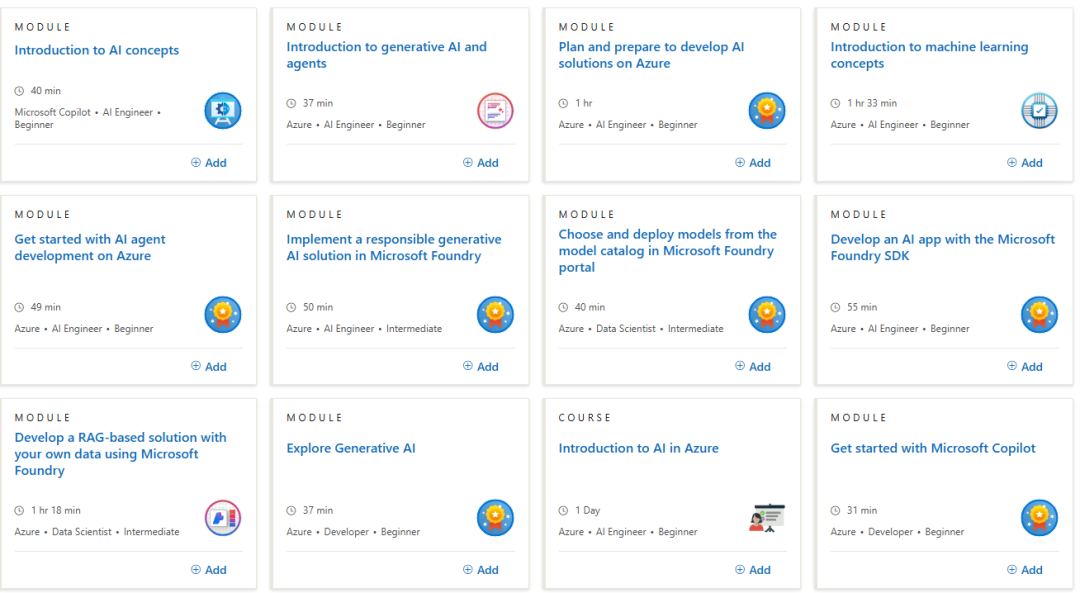Add Implement a responsible generative AI solution
The height and width of the screenshot is (593, 1080).
481,367
